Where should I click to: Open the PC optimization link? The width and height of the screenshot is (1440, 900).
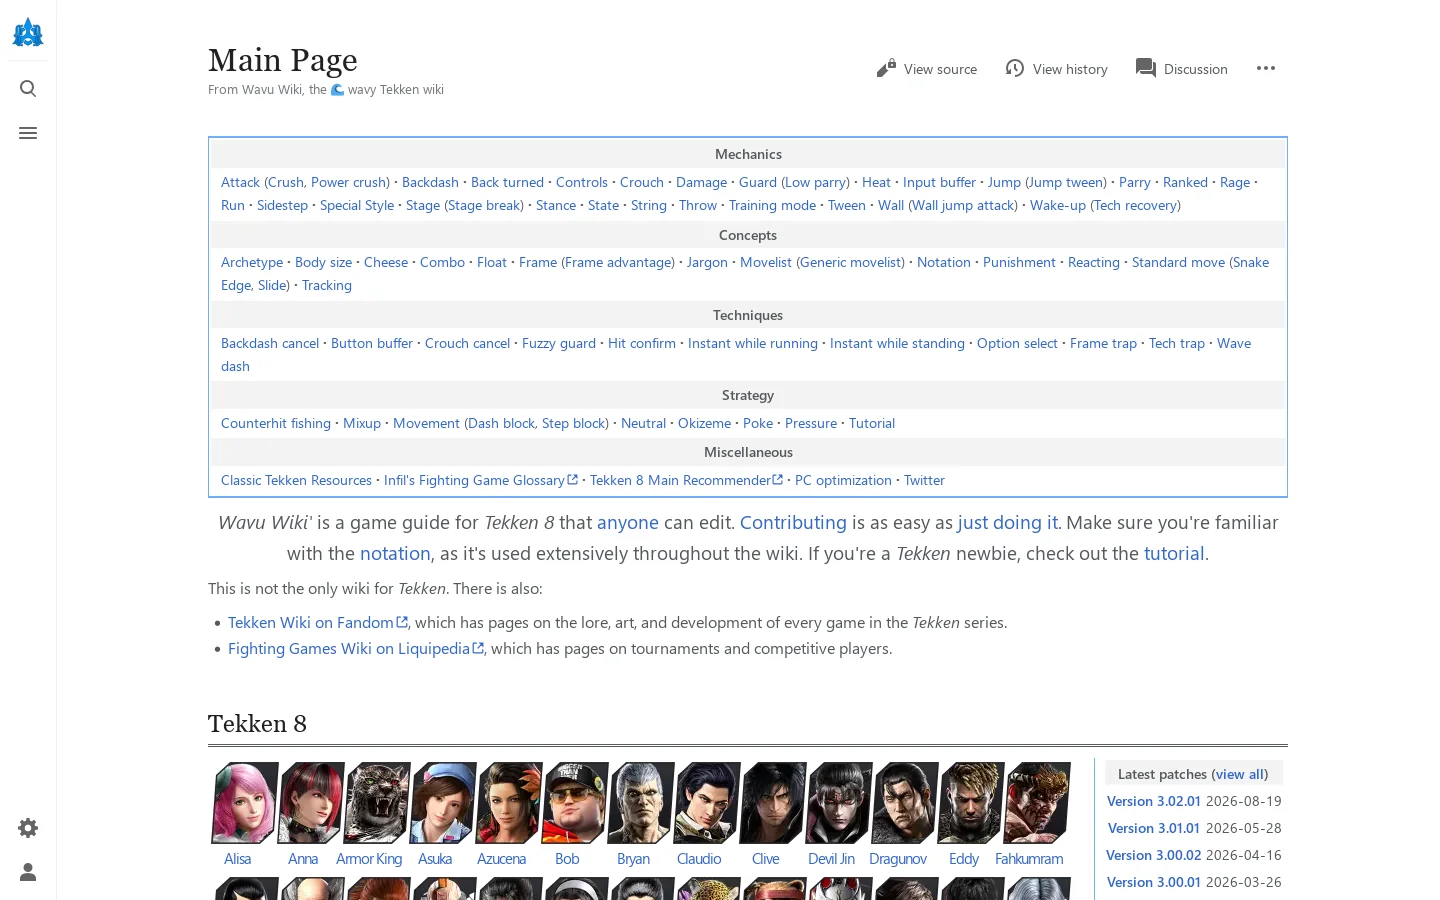[843, 480]
